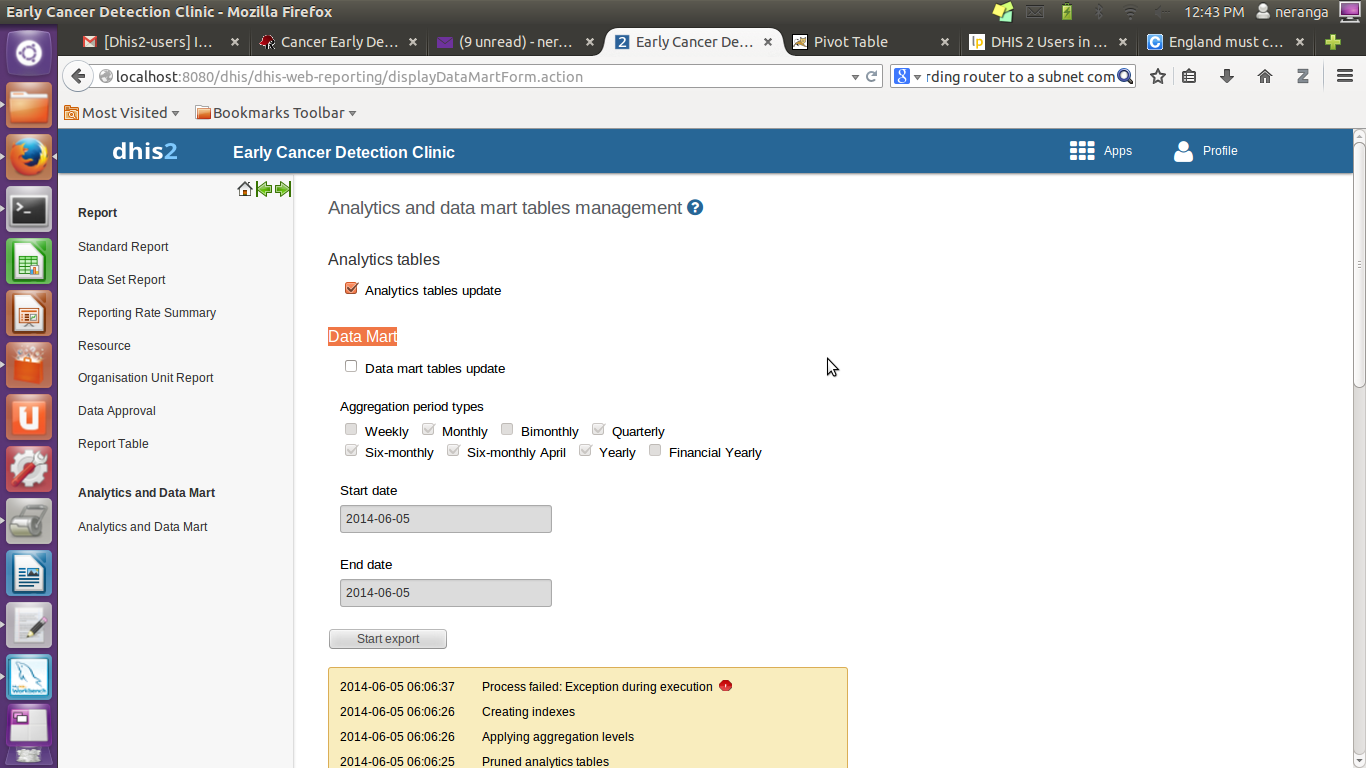Enable the Data mart tables update checkbox

[x=351, y=366]
